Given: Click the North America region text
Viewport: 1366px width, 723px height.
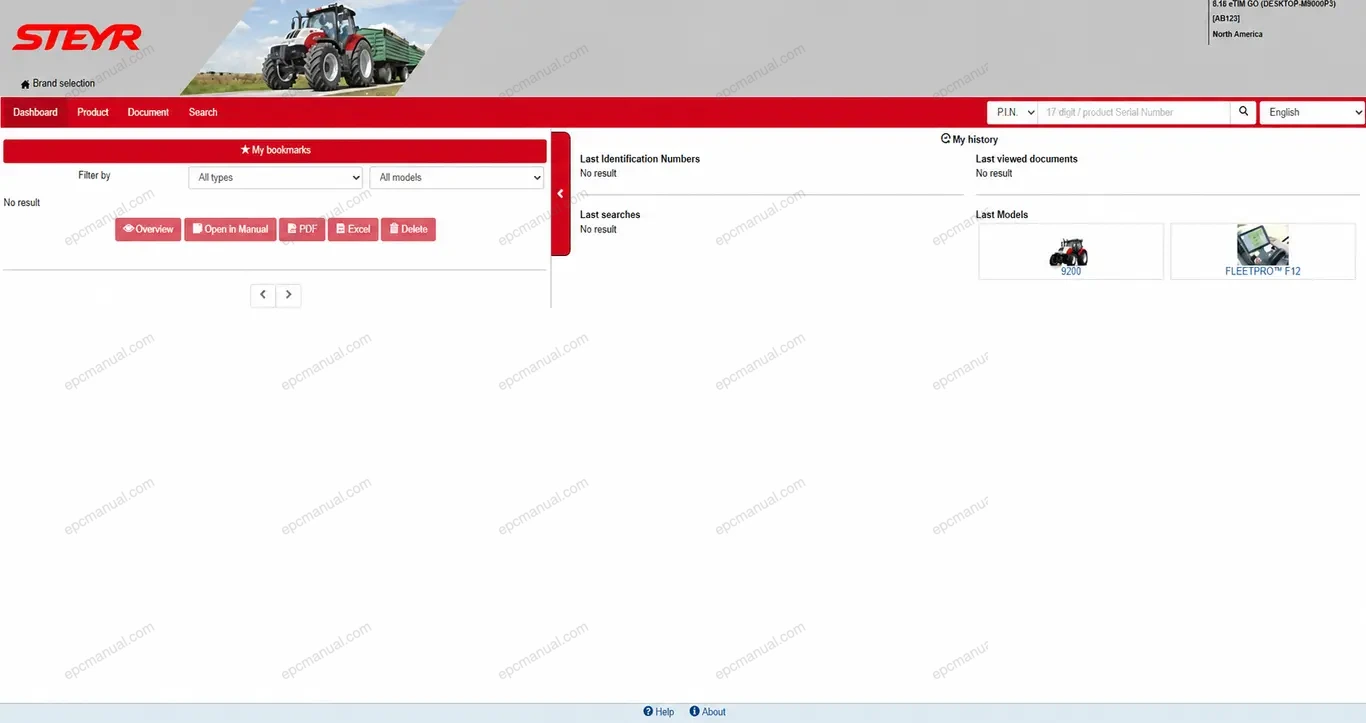Looking at the screenshot, I should [1238, 34].
